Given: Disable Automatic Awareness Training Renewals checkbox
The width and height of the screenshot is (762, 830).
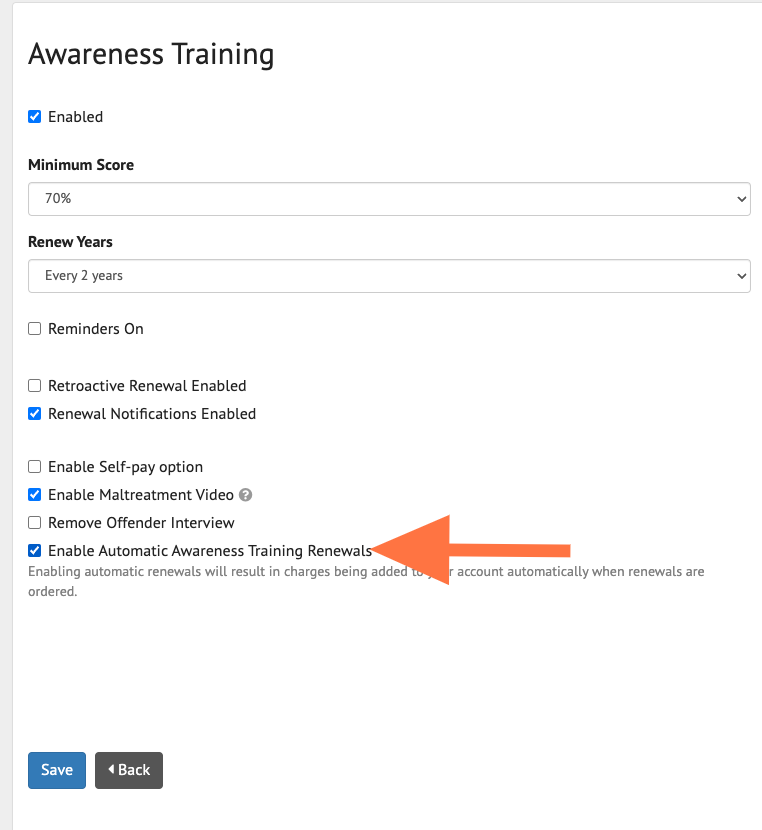Looking at the screenshot, I should [x=35, y=551].
